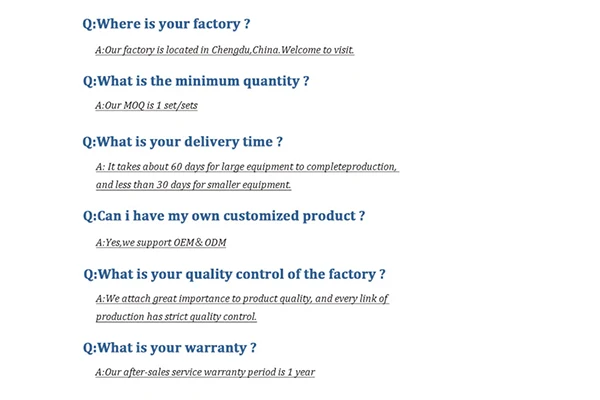Click the 'What is the minimum quantity' heading
The image size is (600, 400).
pyautogui.click(x=196, y=81)
